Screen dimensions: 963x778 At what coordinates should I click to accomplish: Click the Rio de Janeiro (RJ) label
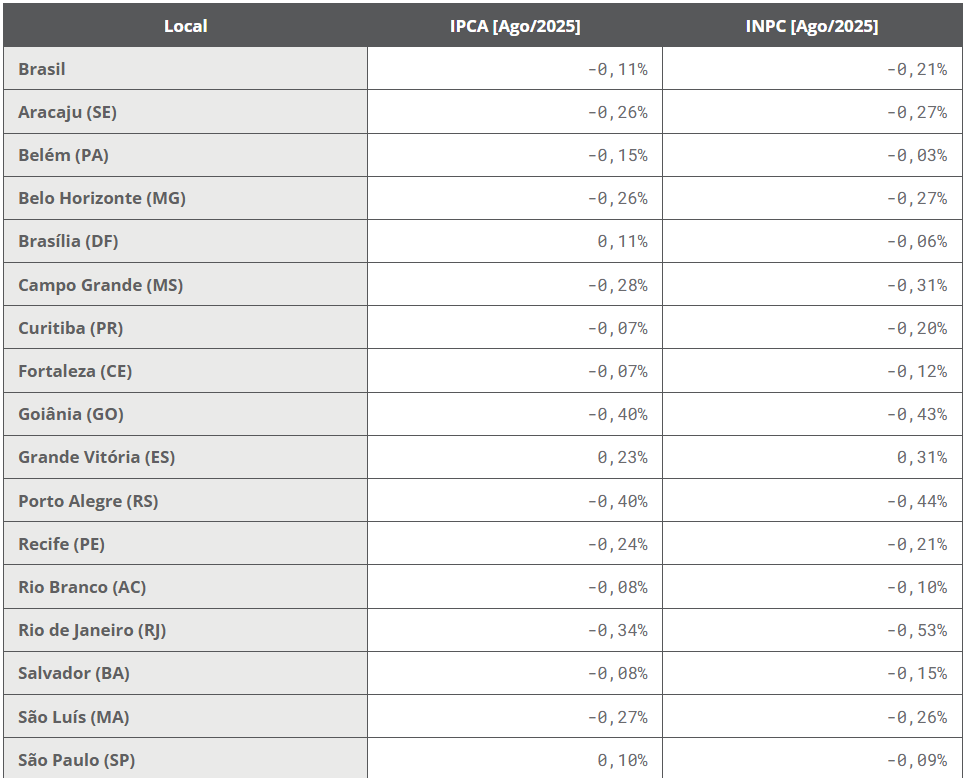point(92,630)
